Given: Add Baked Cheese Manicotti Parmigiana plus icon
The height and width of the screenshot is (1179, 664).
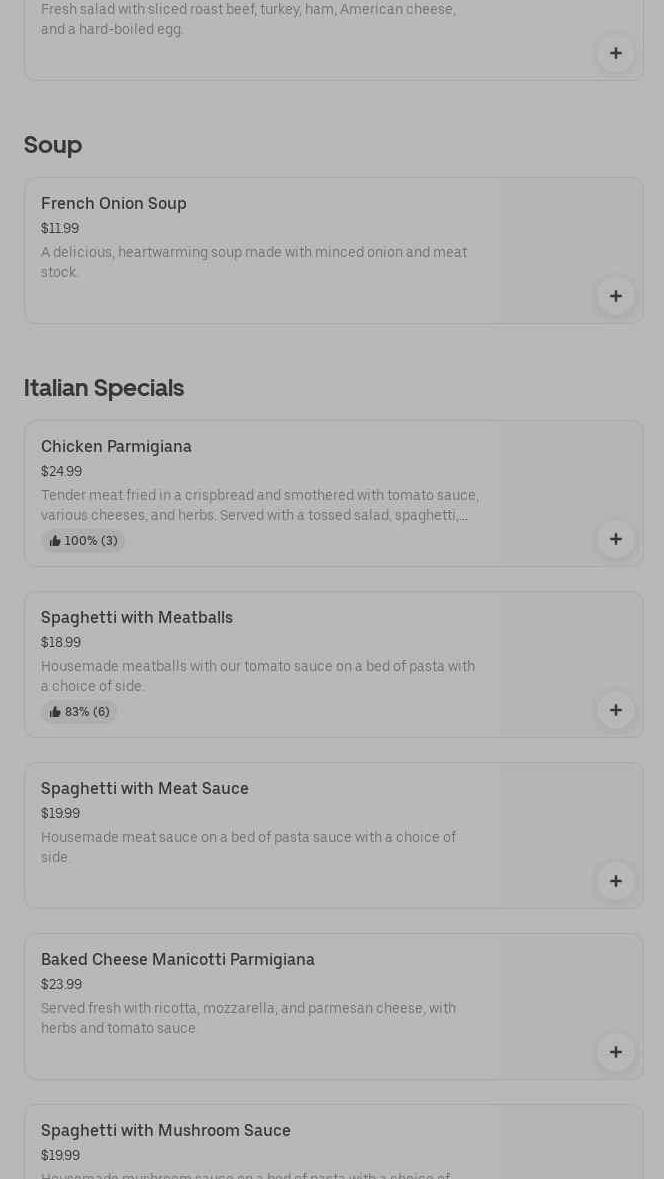Looking at the screenshot, I should pos(615,1052).
